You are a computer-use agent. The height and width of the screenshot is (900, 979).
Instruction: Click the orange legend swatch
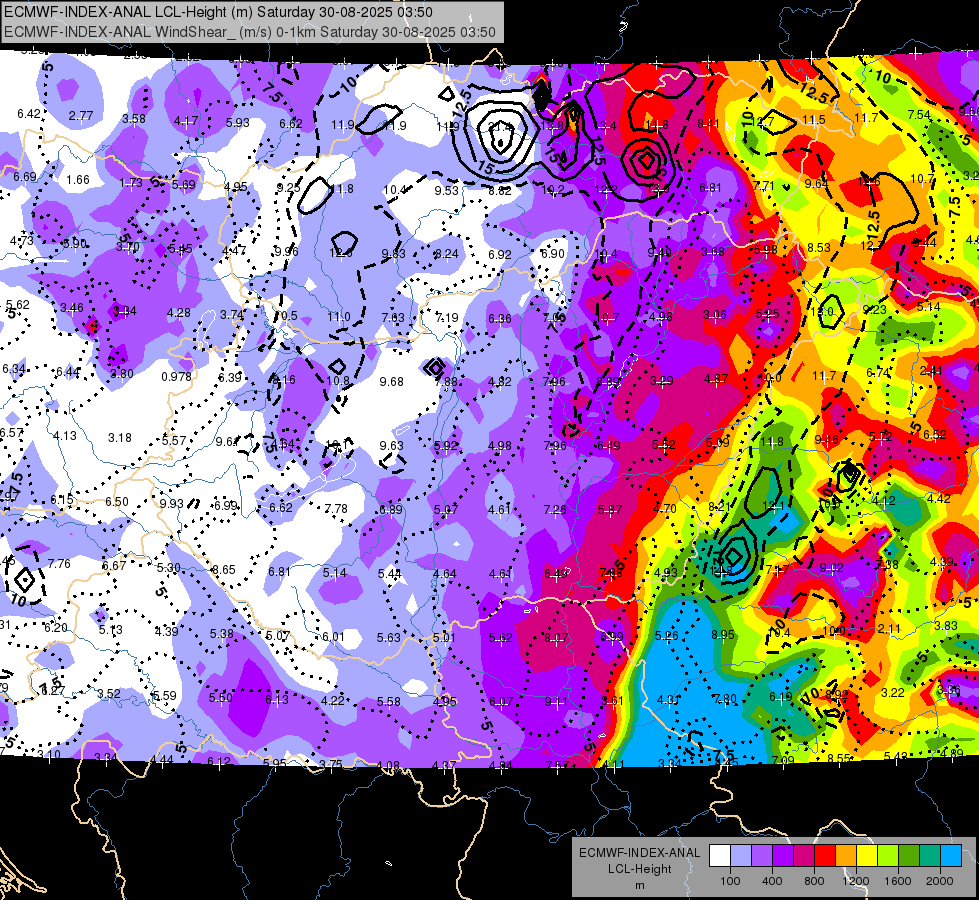[846, 856]
